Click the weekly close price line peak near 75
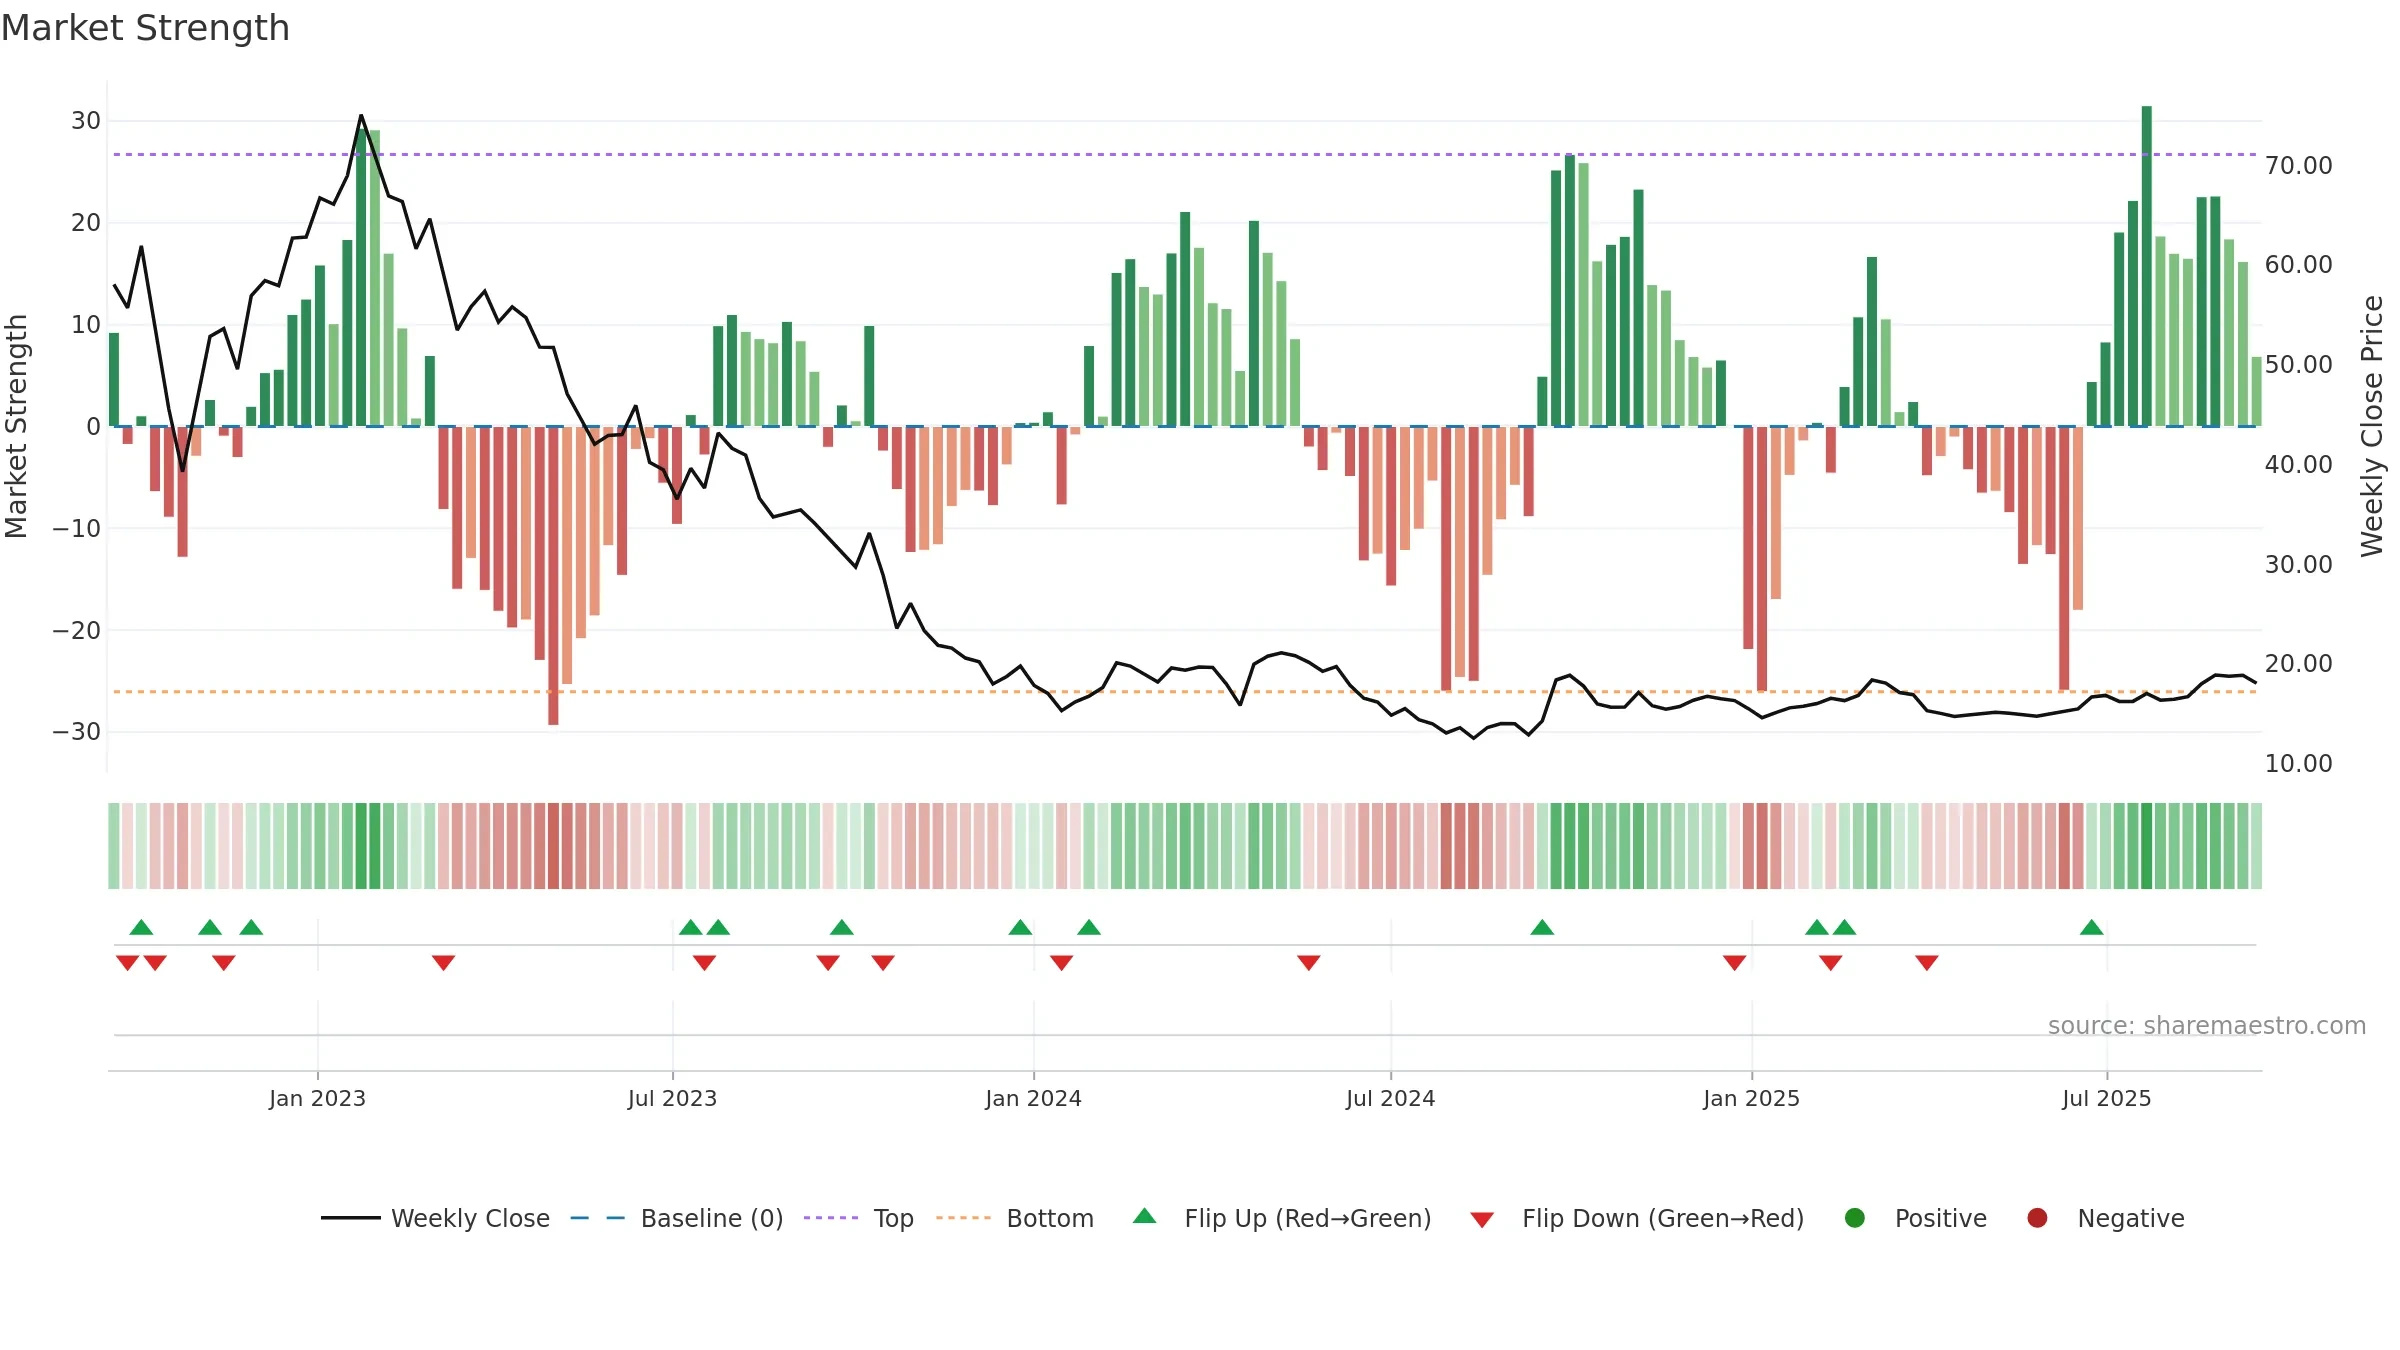2400x1350 pixels. click(361, 116)
